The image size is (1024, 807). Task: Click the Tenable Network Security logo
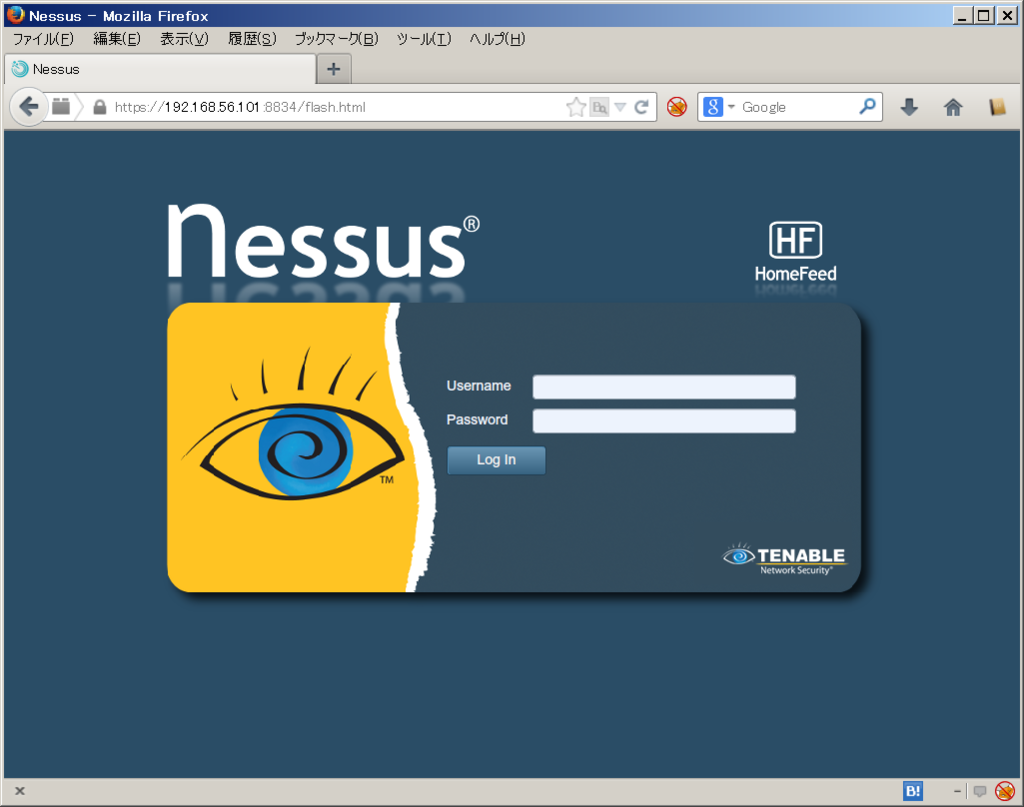click(x=784, y=560)
